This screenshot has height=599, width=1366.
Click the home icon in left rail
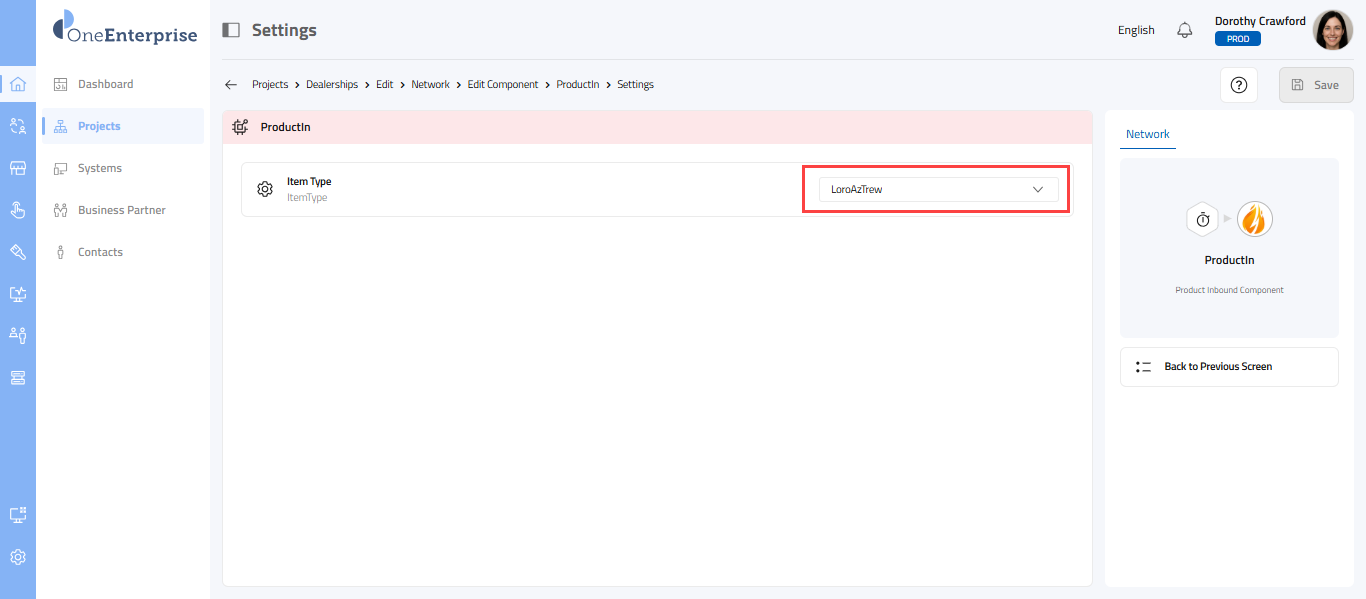[18, 84]
